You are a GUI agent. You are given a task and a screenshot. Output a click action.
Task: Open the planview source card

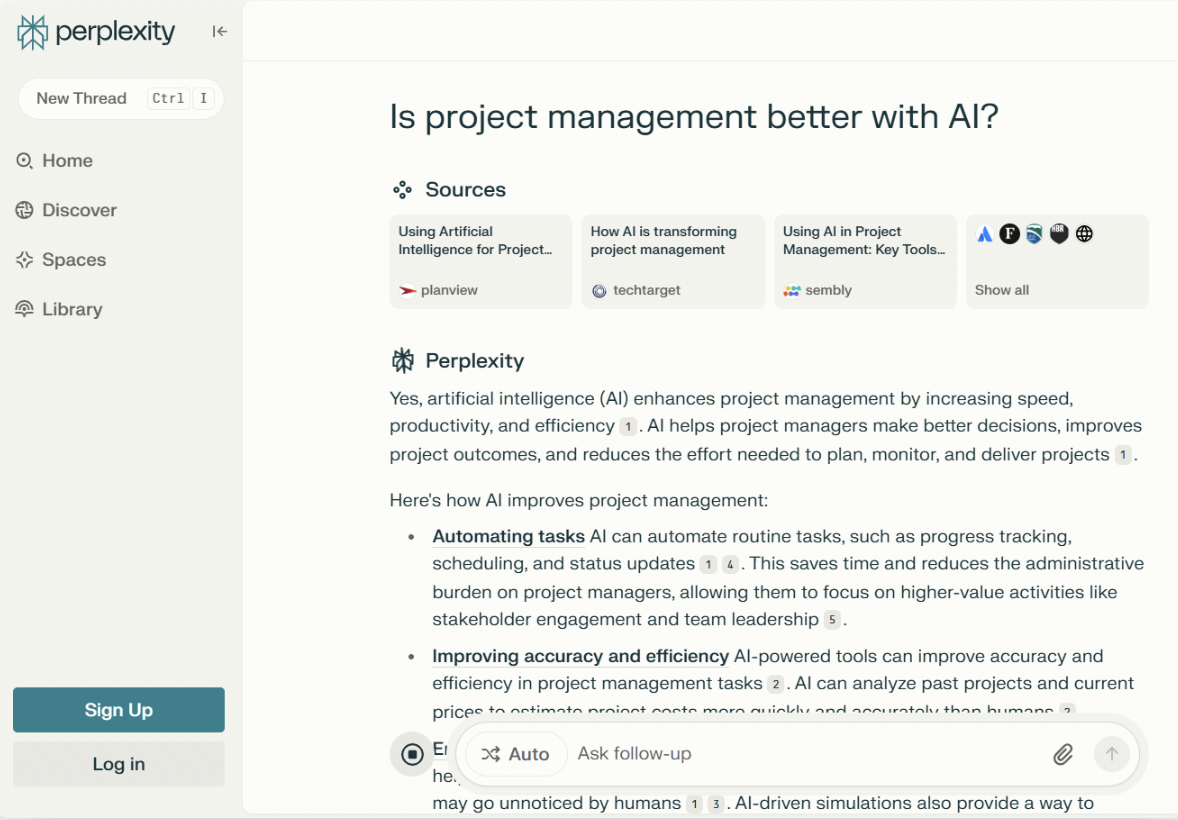pos(481,262)
